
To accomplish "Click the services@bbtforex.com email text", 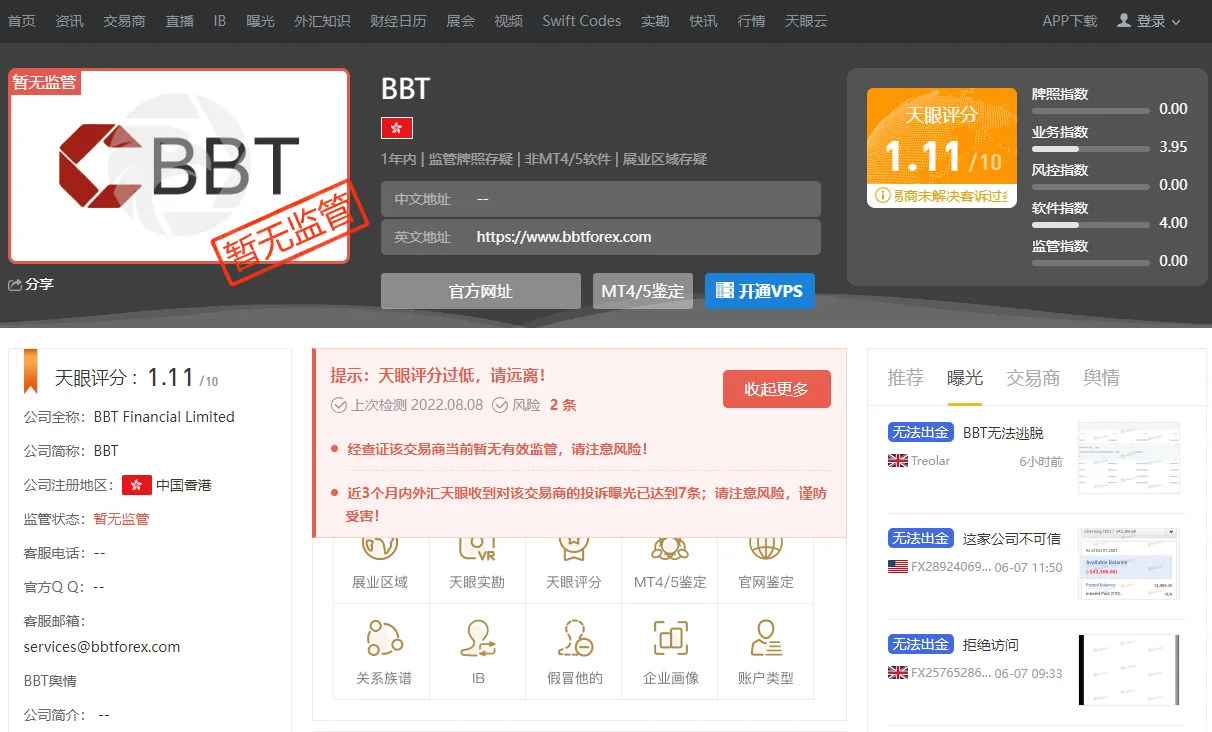I will point(102,647).
